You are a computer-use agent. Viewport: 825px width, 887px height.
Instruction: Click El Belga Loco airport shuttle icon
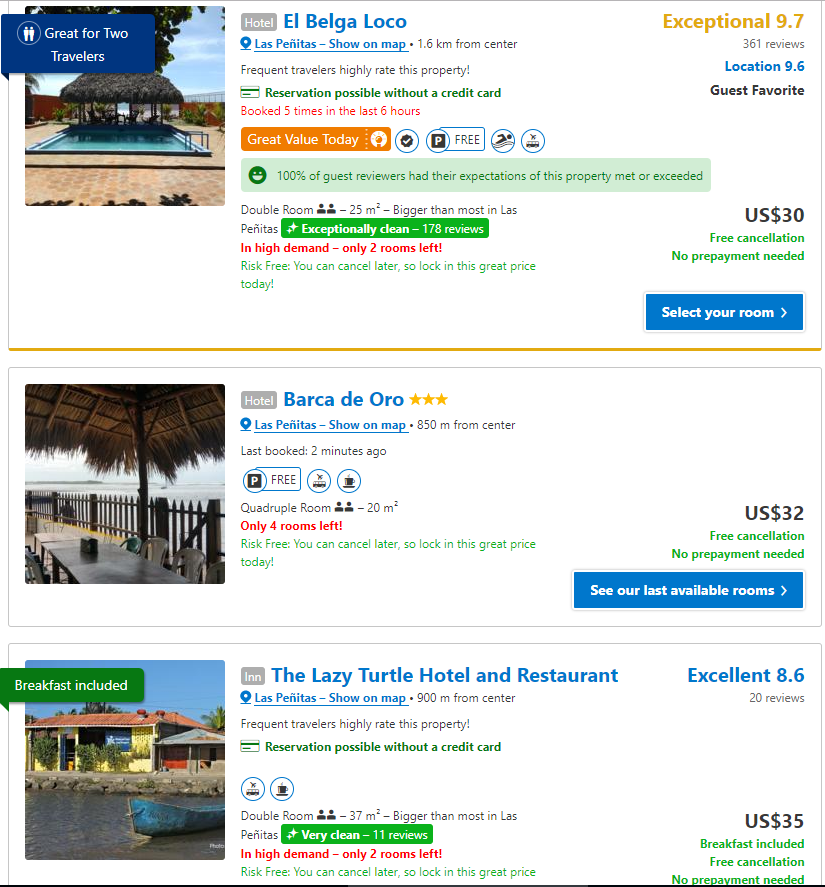[x=534, y=141]
